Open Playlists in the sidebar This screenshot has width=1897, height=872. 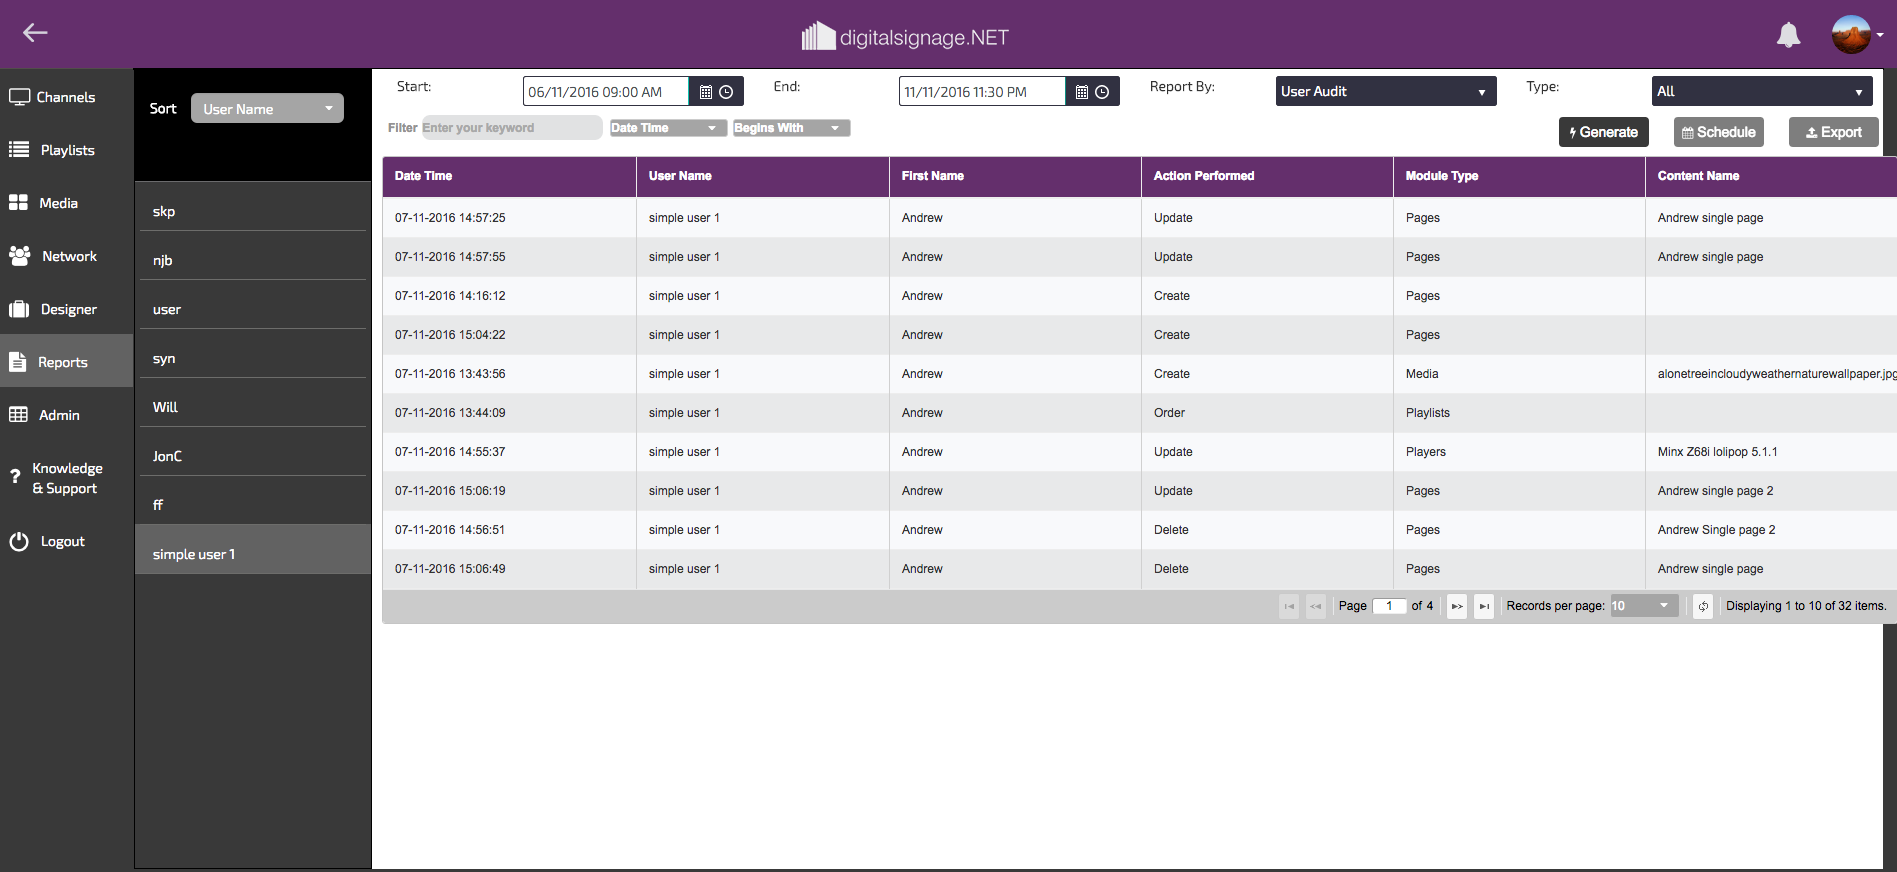coord(66,150)
